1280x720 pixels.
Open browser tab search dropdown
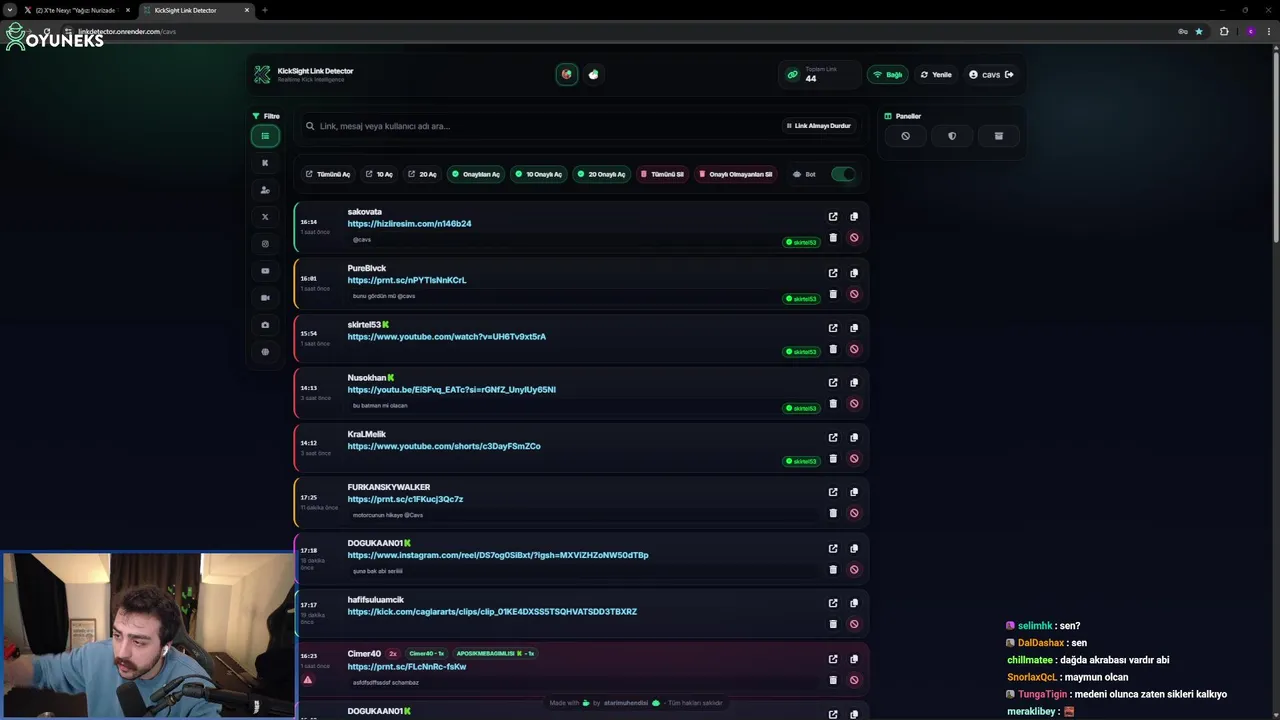click(9, 10)
